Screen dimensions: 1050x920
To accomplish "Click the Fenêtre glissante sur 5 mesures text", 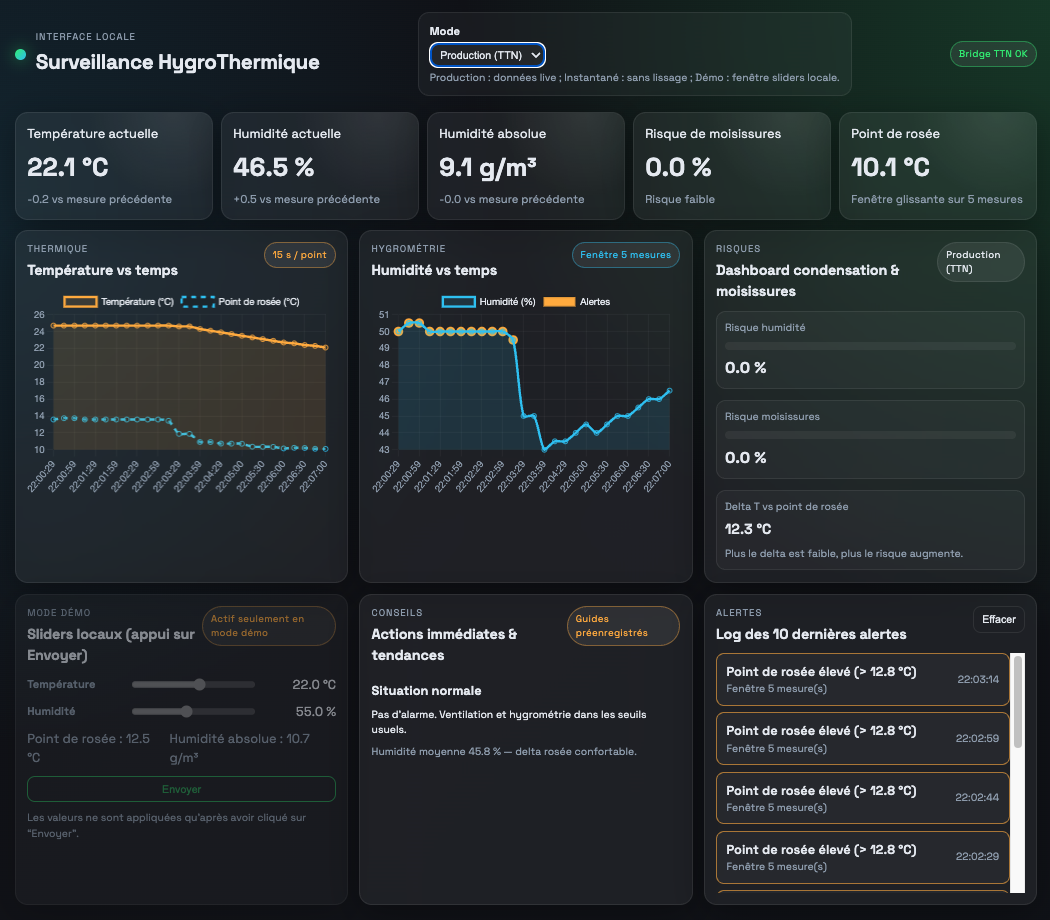I will (x=936, y=200).
